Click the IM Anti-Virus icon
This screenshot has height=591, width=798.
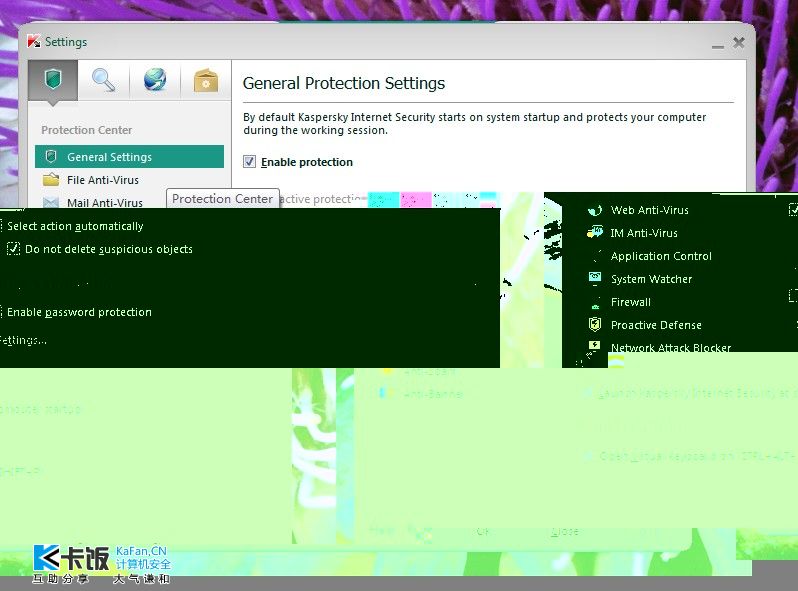pos(594,233)
